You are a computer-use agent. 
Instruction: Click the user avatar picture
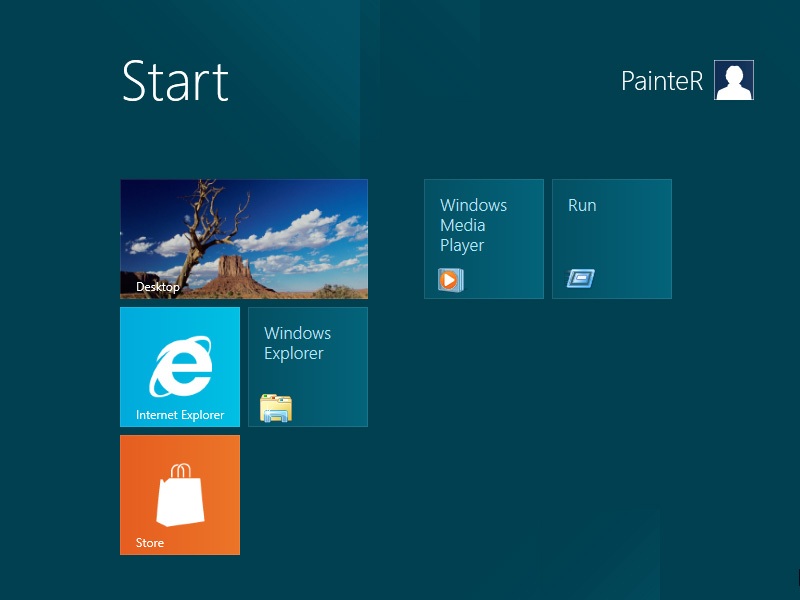pos(734,80)
